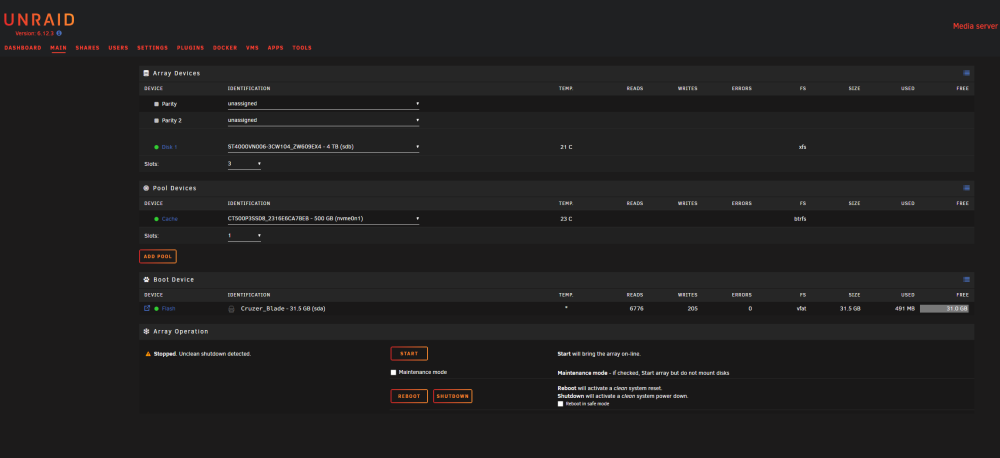1000x458 pixels.
Task: Click the Flash external-link icon
Action: 147,308
